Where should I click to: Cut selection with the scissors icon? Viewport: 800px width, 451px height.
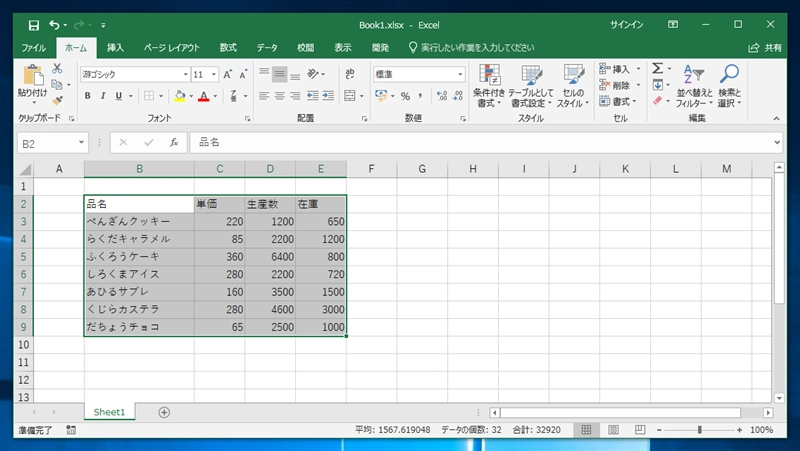click(x=57, y=68)
